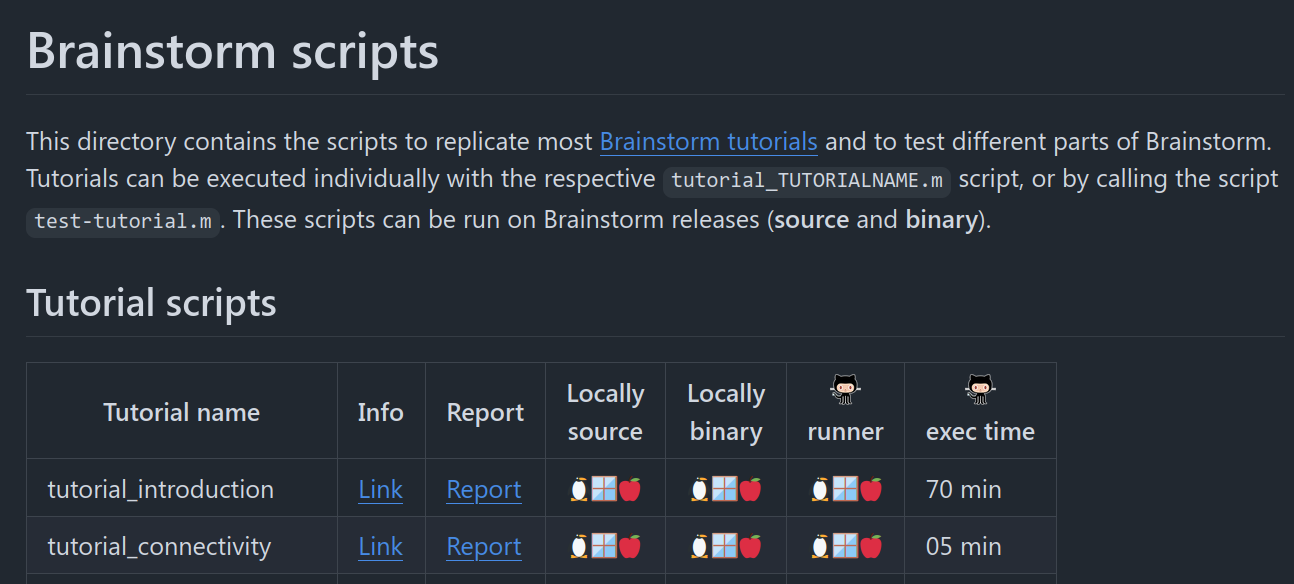Click the apple icon in tutorial_connectivity Locally source
Screen dimensions: 1294x584
[629, 547]
